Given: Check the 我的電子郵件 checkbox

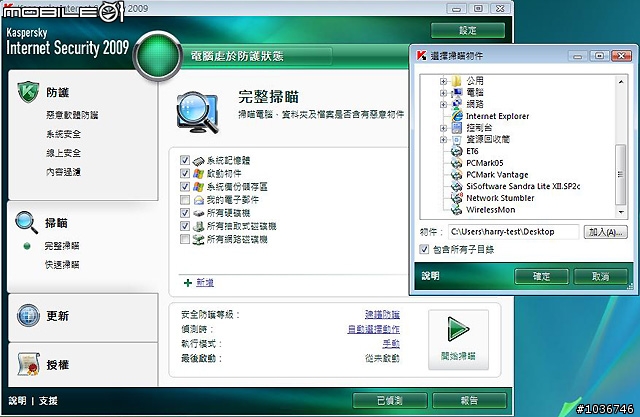Looking at the screenshot, I should (x=185, y=200).
